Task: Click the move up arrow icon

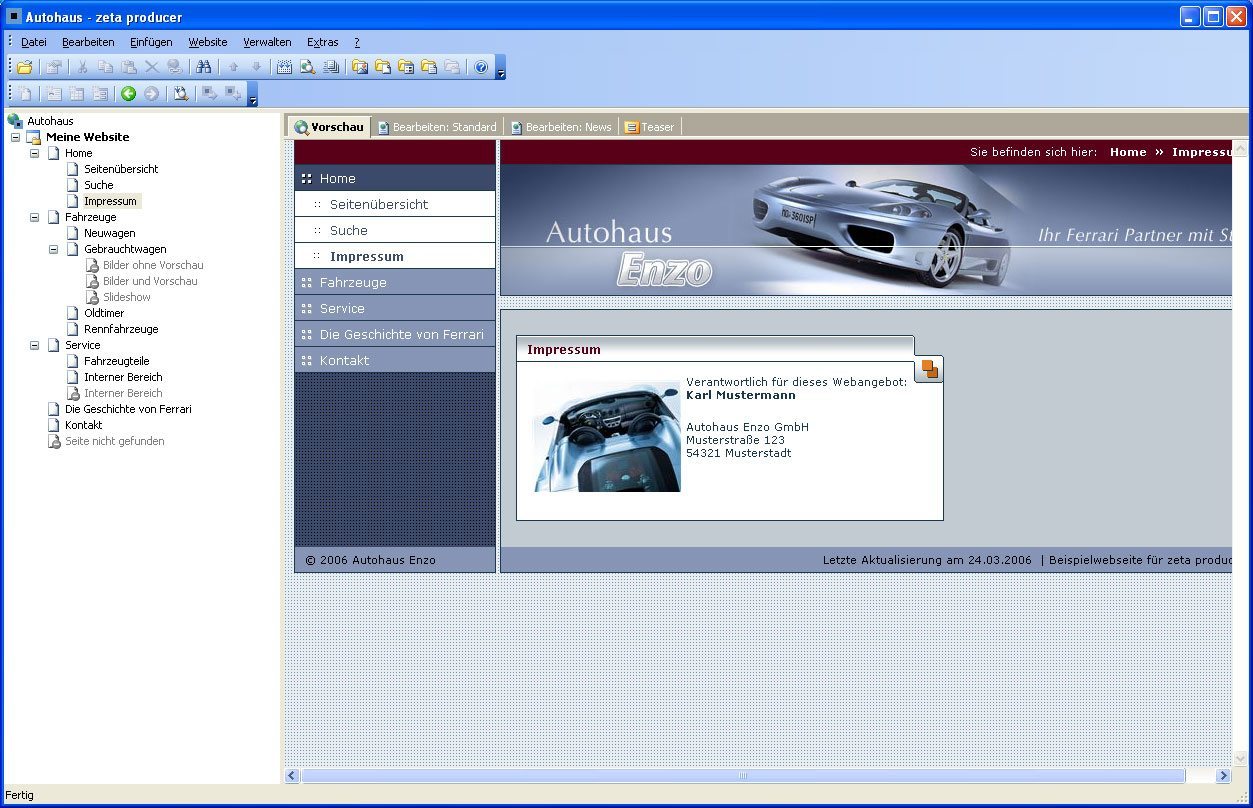Action: pyautogui.click(x=234, y=67)
